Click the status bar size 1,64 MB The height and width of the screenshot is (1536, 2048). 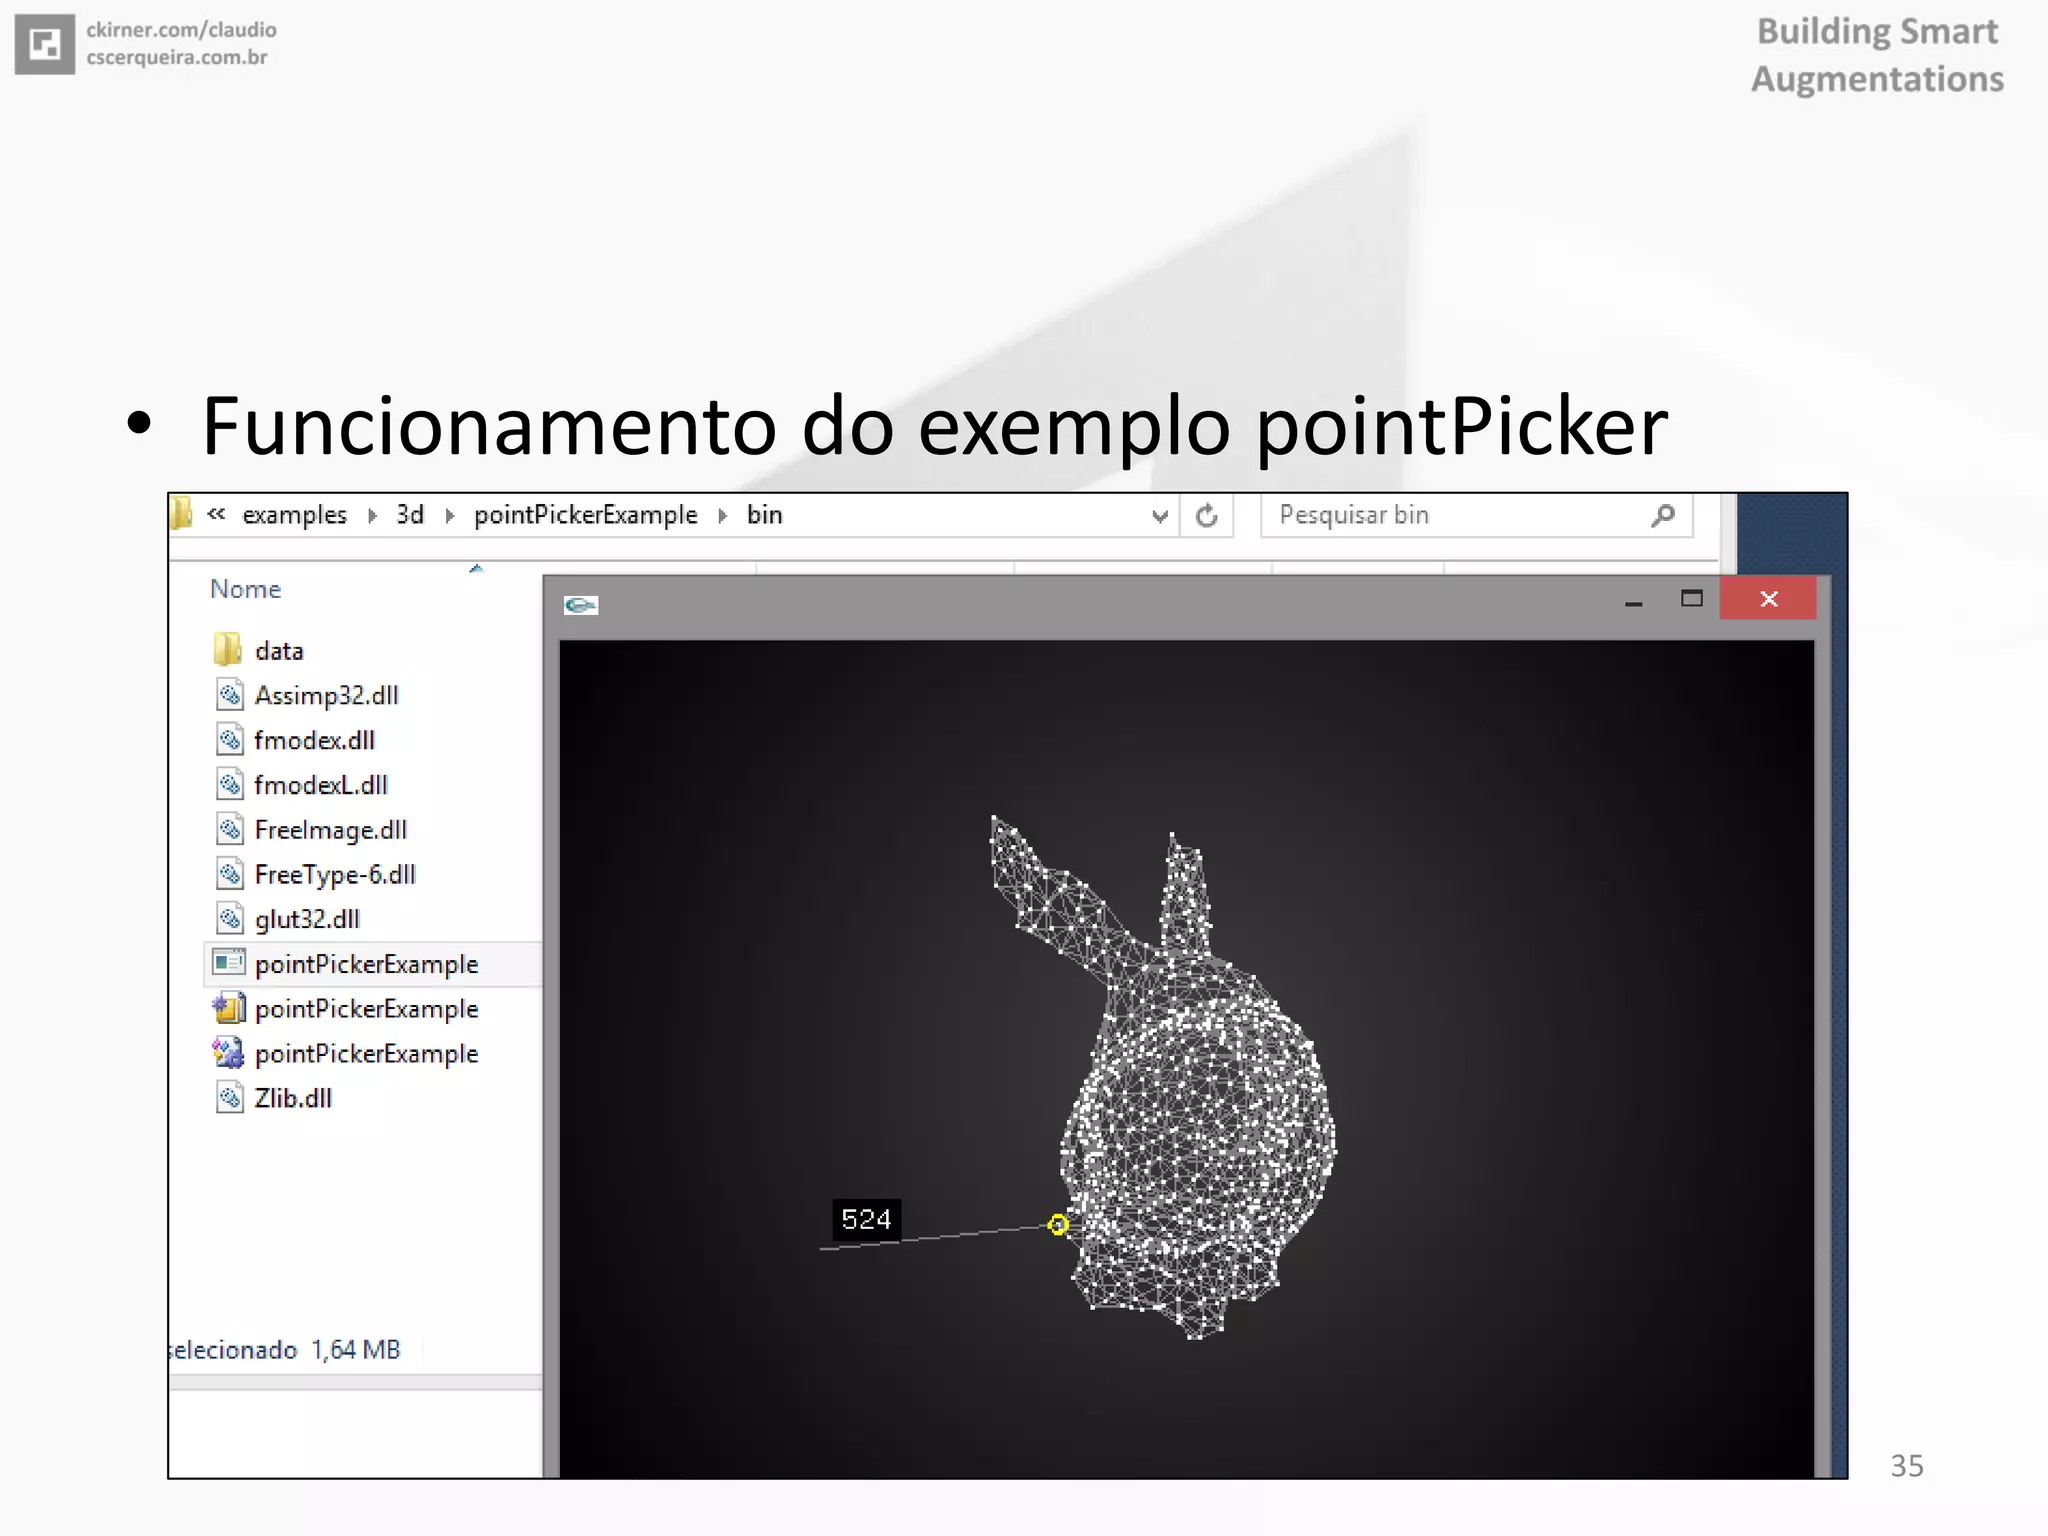[x=355, y=1350]
